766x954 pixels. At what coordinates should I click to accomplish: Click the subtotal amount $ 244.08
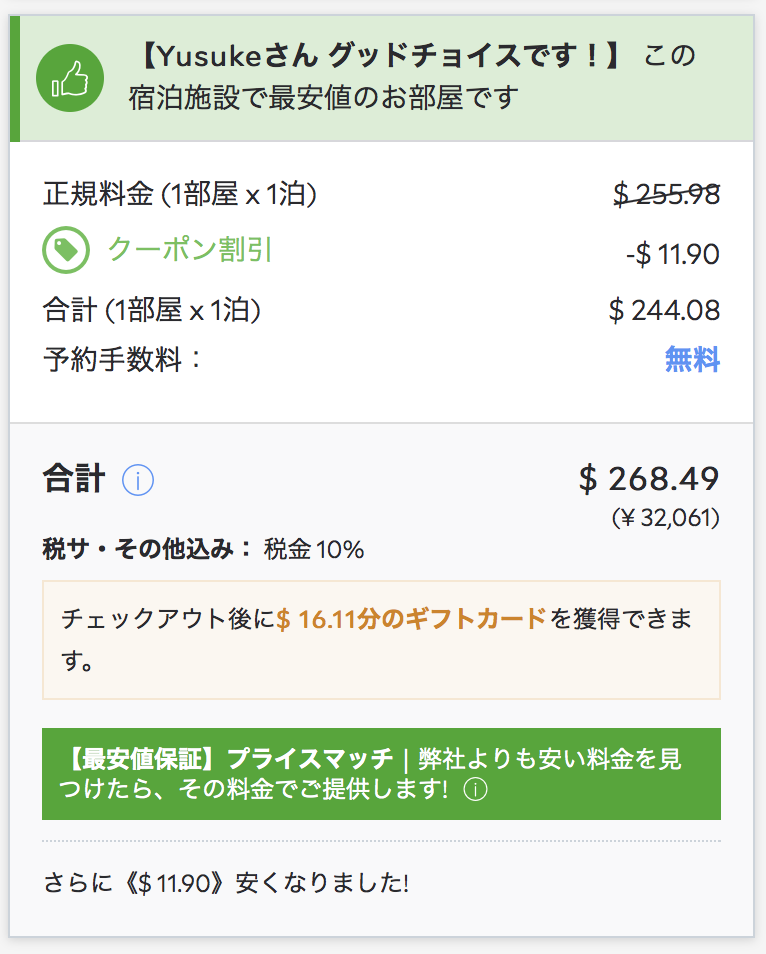[664, 310]
